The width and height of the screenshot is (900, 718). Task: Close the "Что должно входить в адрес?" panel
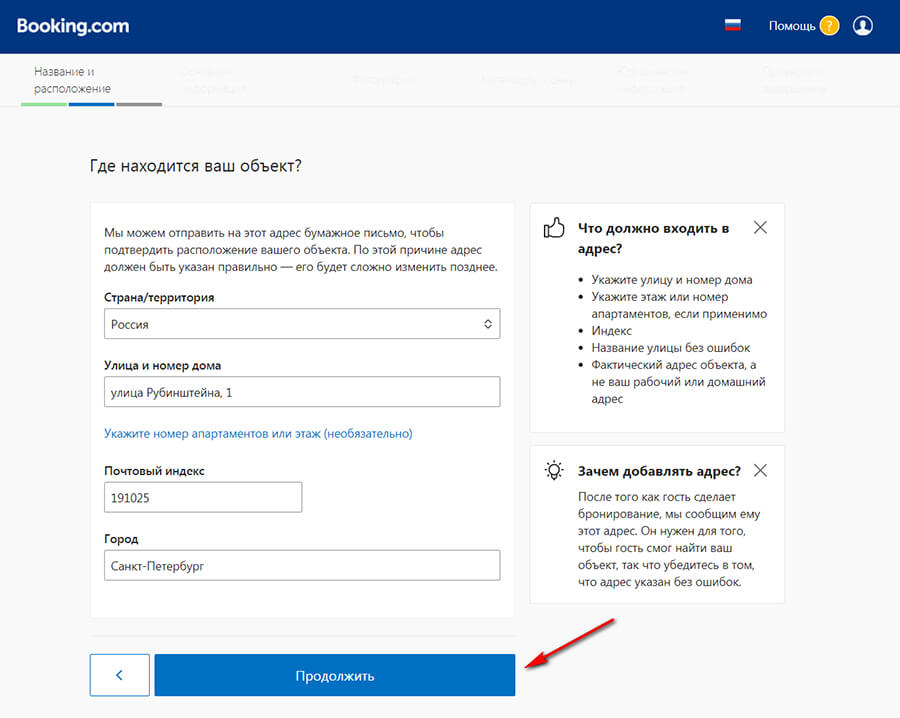click(x=760, y=227)
